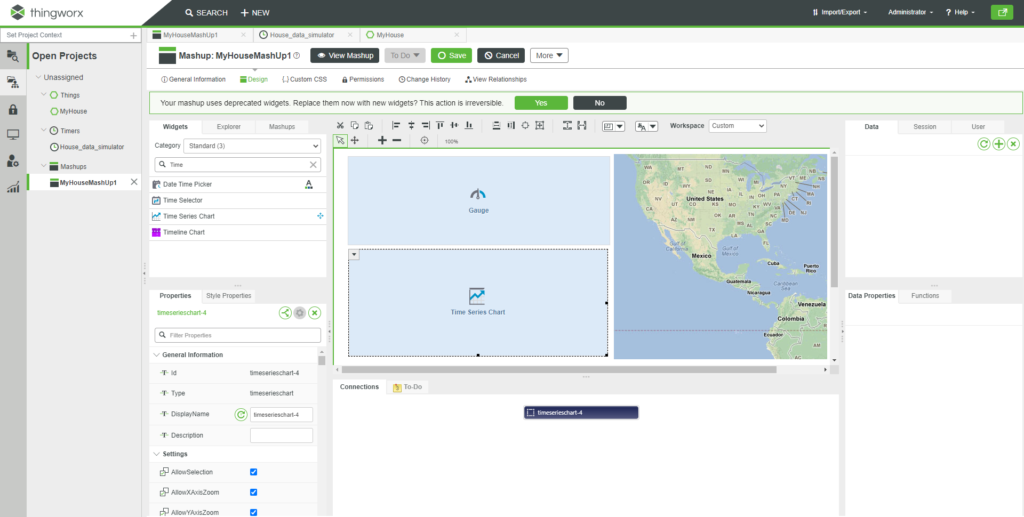
Task: Click the View Mashup button
Action: click(345, 55)
